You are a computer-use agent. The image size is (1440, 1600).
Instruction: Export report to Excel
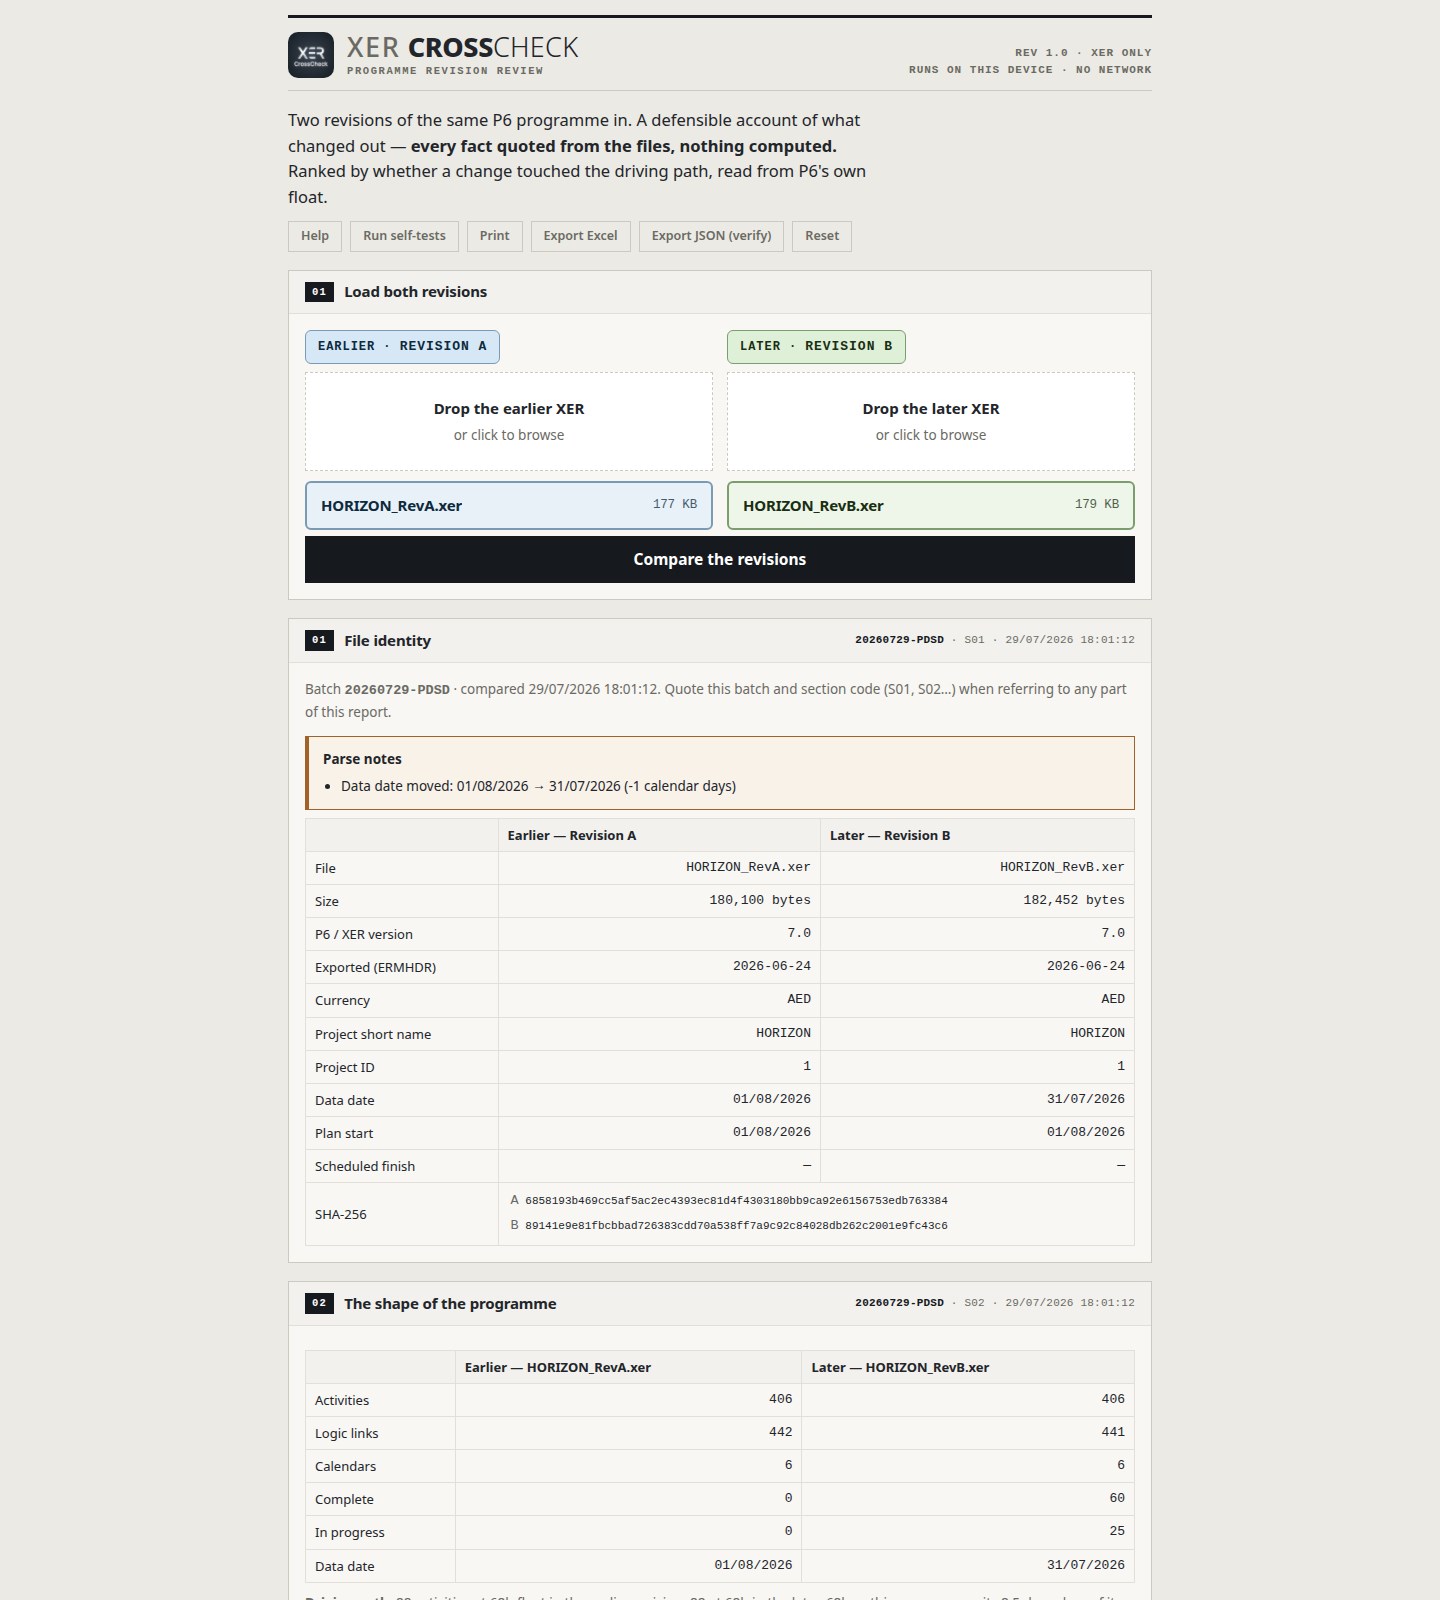tap(580, 236)
